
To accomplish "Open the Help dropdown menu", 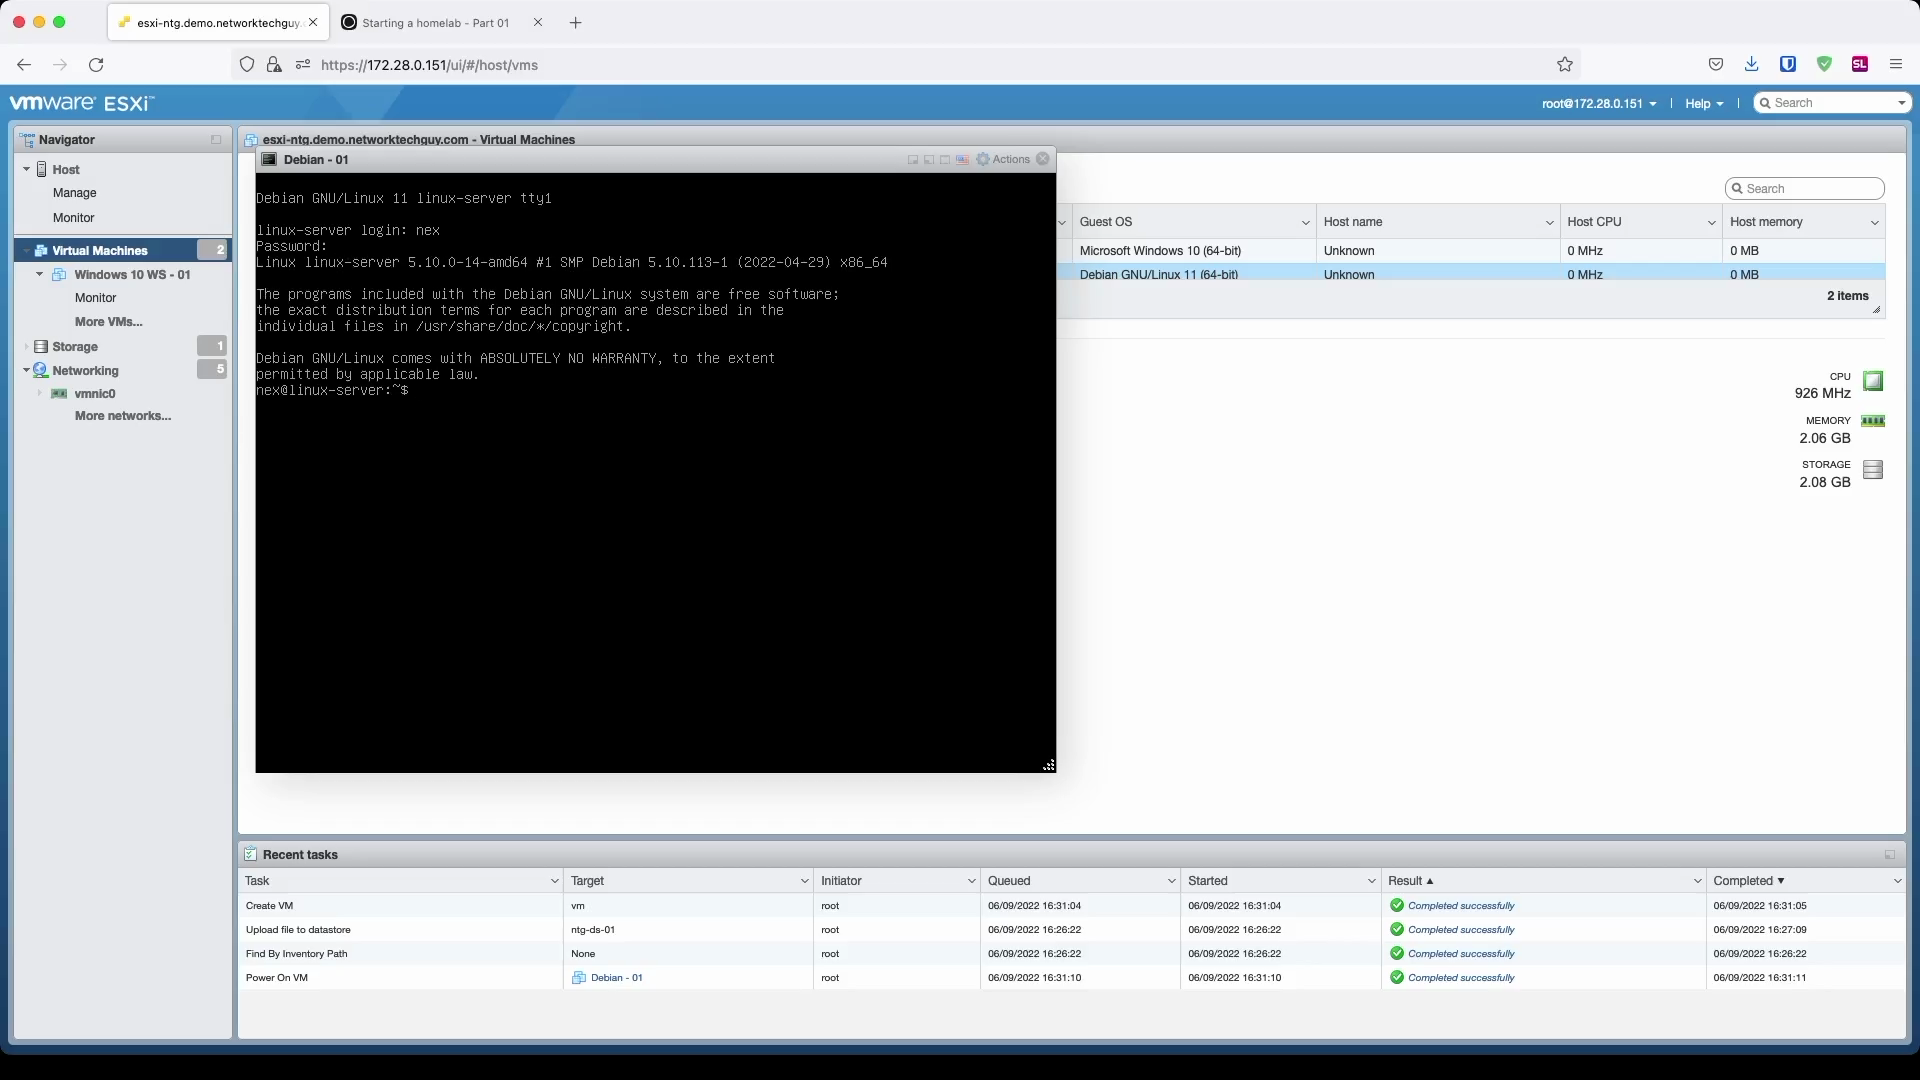I will tap(1704, 103).
